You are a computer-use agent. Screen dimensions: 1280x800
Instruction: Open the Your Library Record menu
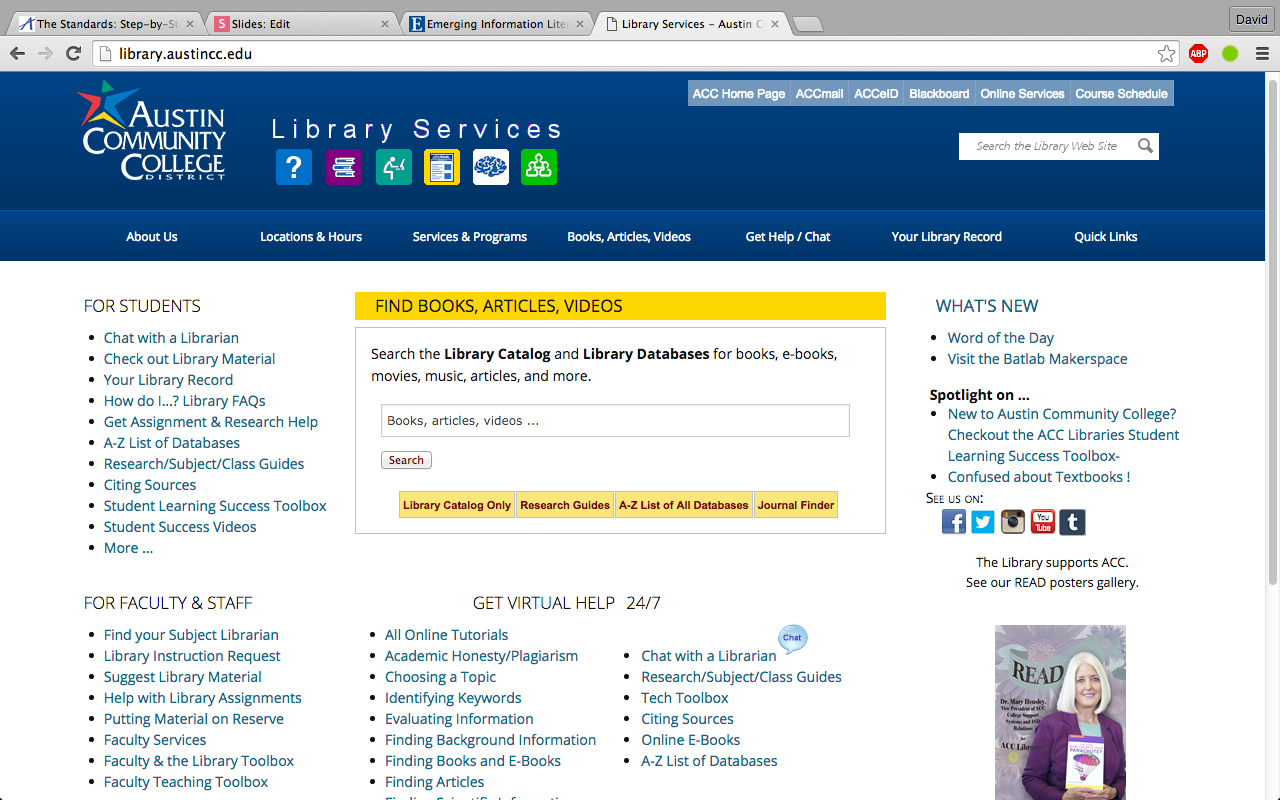pyautogui.click(x=947, y=237)
